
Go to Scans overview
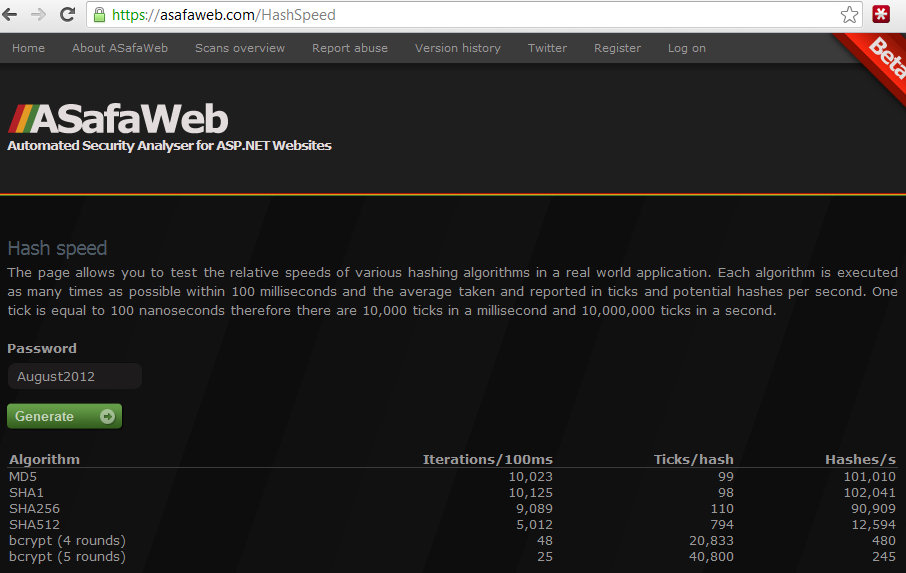click(240, 48)
